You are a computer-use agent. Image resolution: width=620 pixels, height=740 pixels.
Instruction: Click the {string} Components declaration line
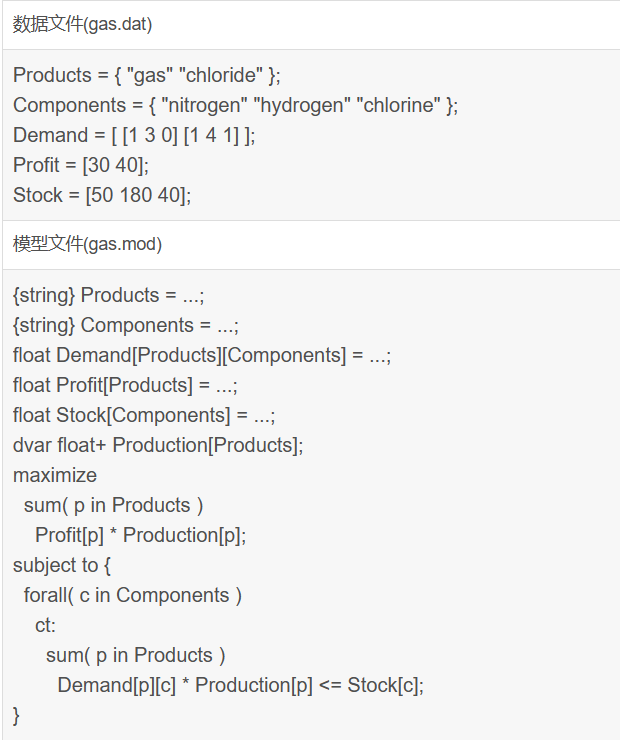[126, 326]
